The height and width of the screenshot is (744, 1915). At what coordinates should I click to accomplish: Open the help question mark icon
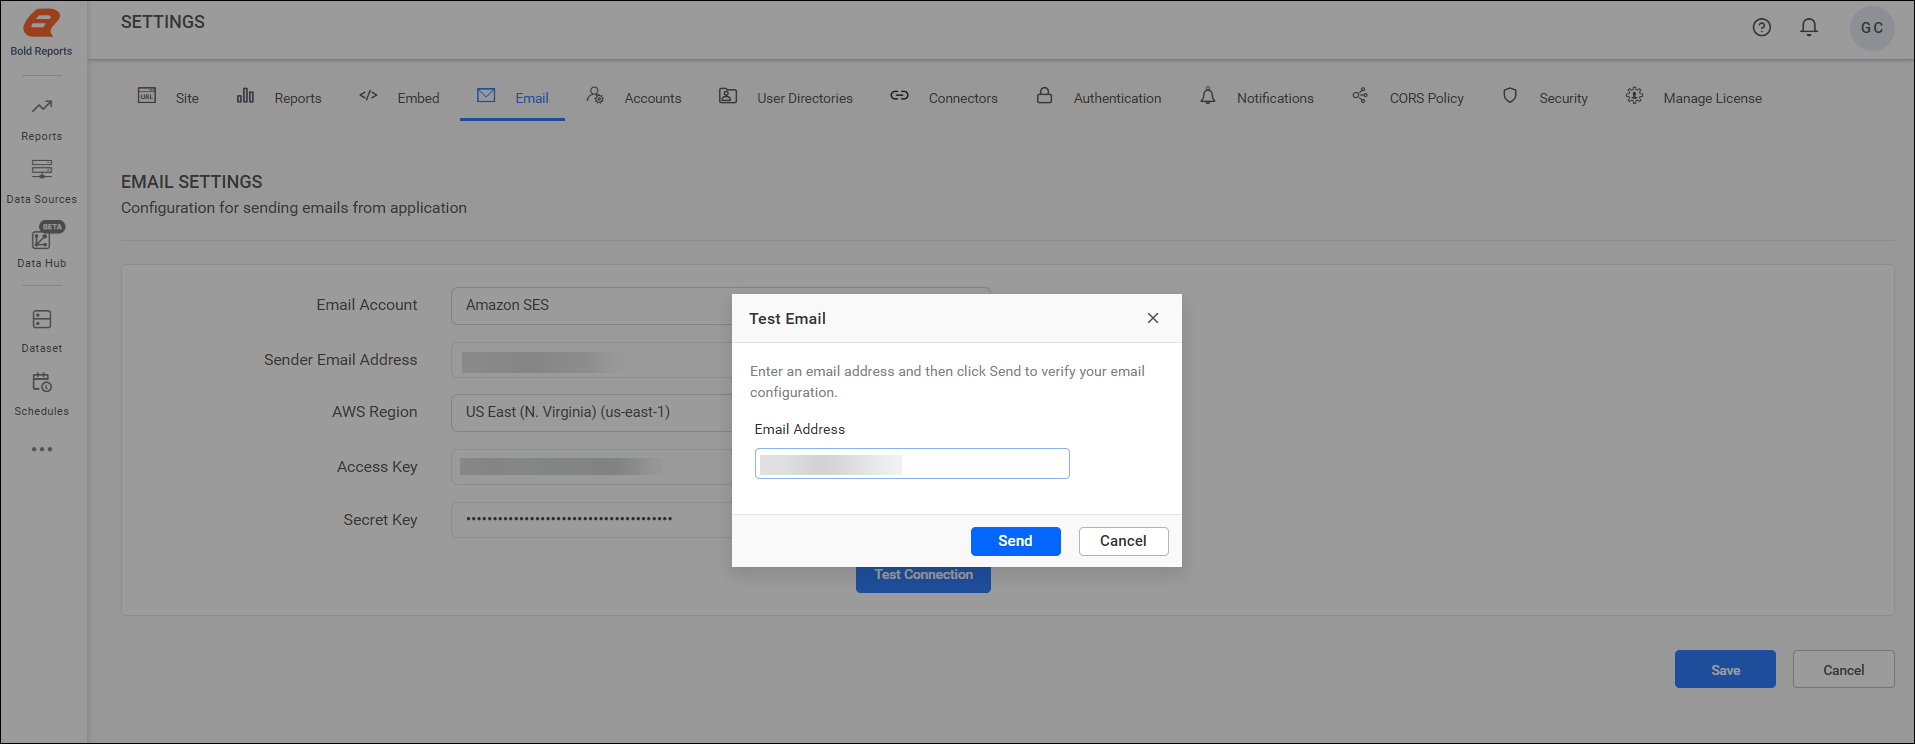pos(1762,28)
